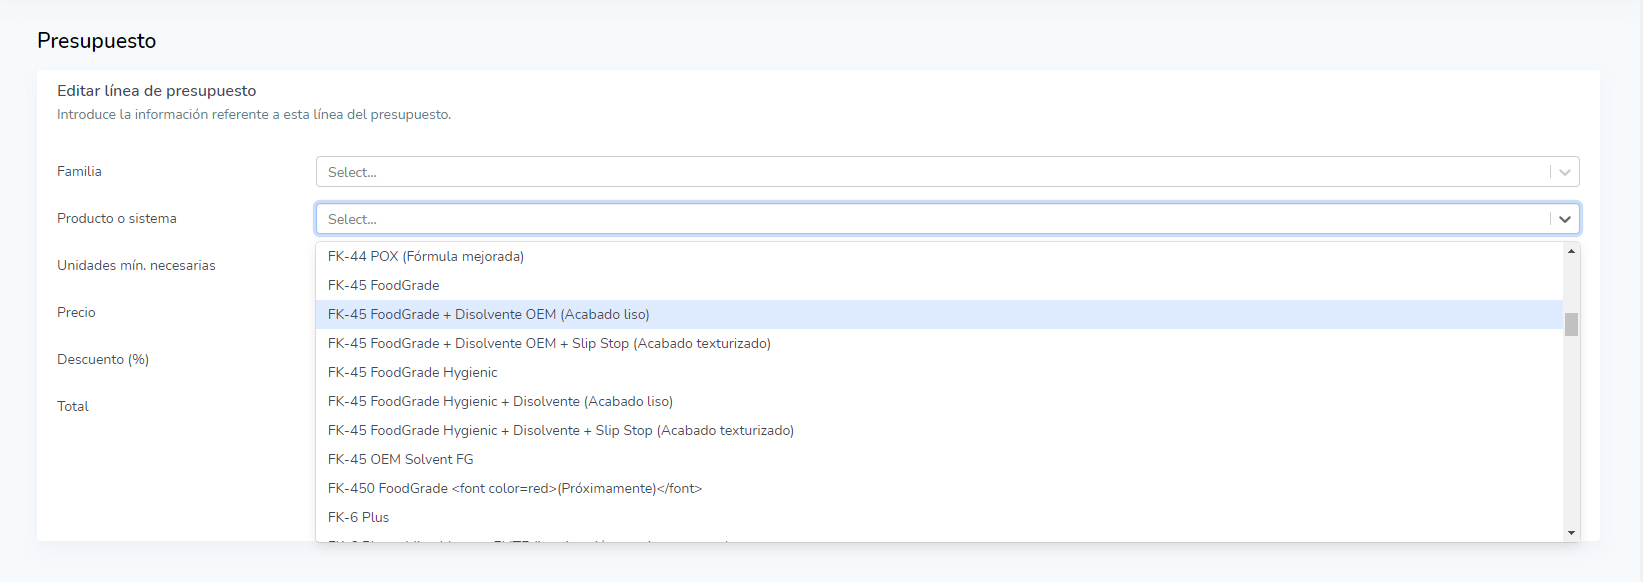
Task: Click the dropdown list scrollbar thumb
Action: point(1571,324)
